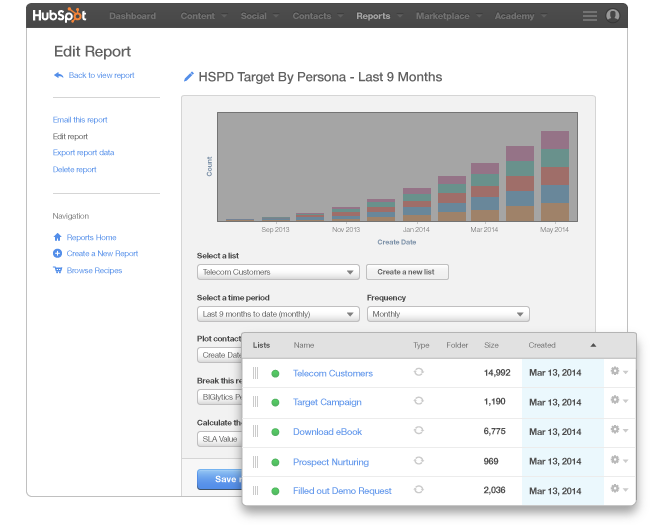Click Back to view report link
This screenshot has width=650, height=525.
[101, 75]
